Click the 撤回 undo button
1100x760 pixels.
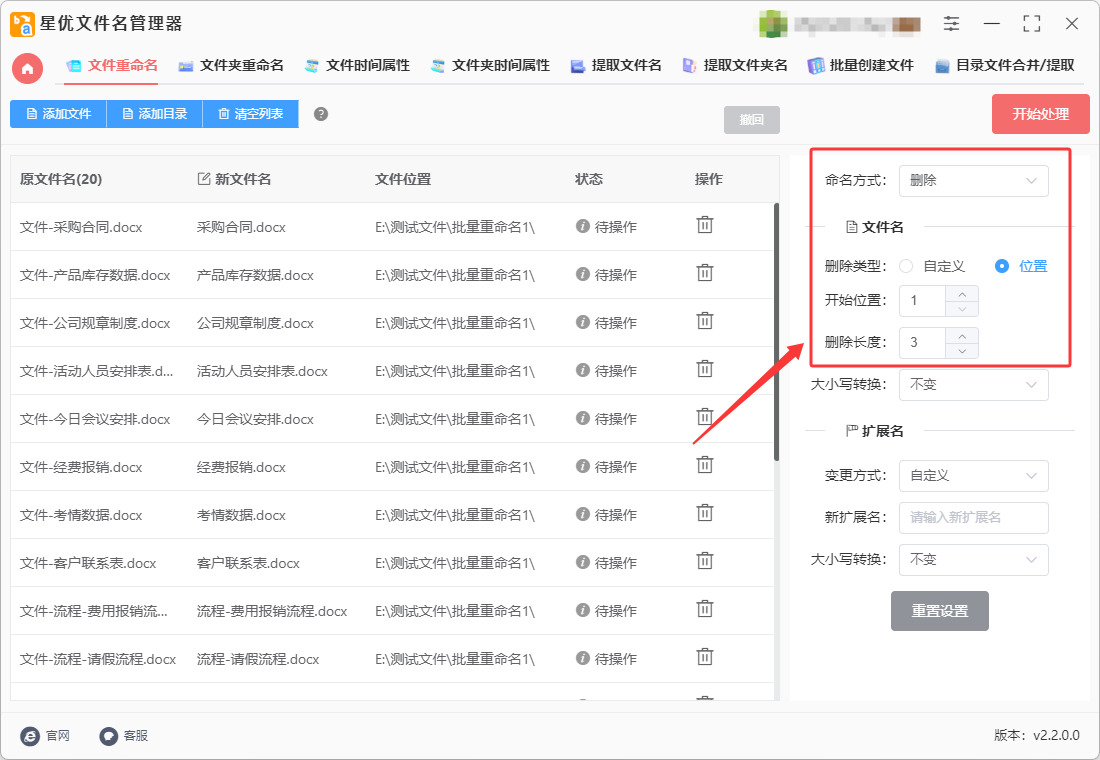[x=751, y=120]
